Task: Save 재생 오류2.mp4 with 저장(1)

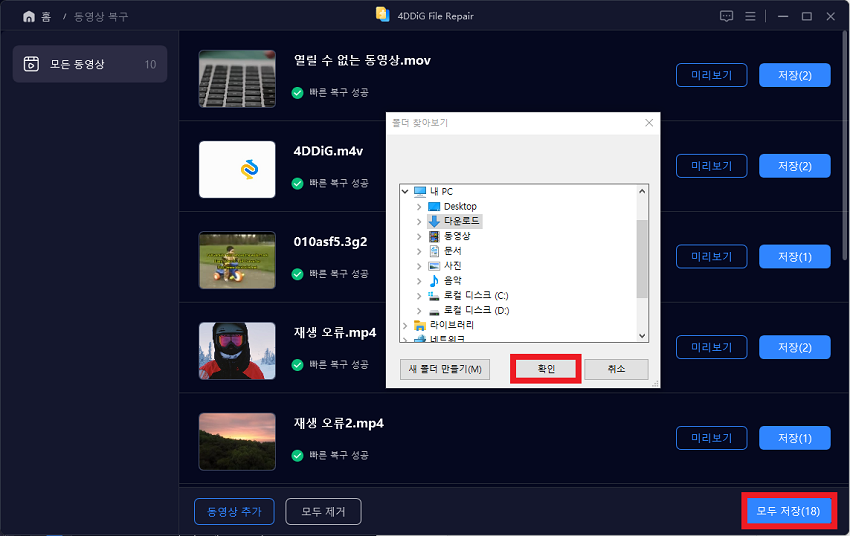Action: 795,438
